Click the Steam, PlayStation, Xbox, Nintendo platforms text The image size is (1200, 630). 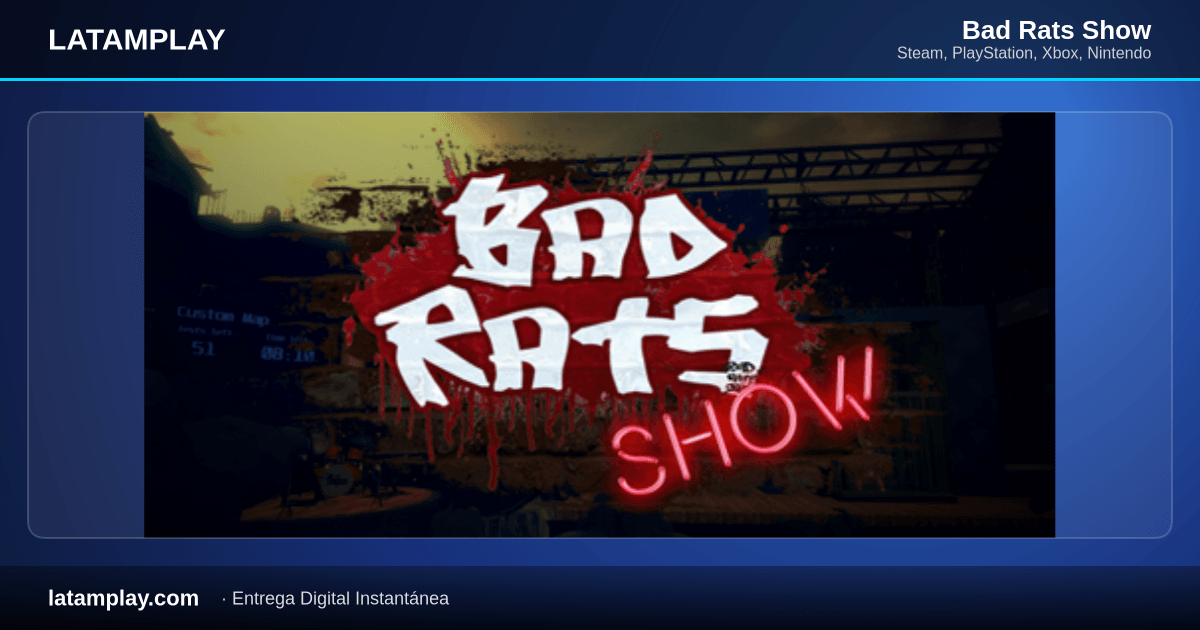coord(1024,53)
